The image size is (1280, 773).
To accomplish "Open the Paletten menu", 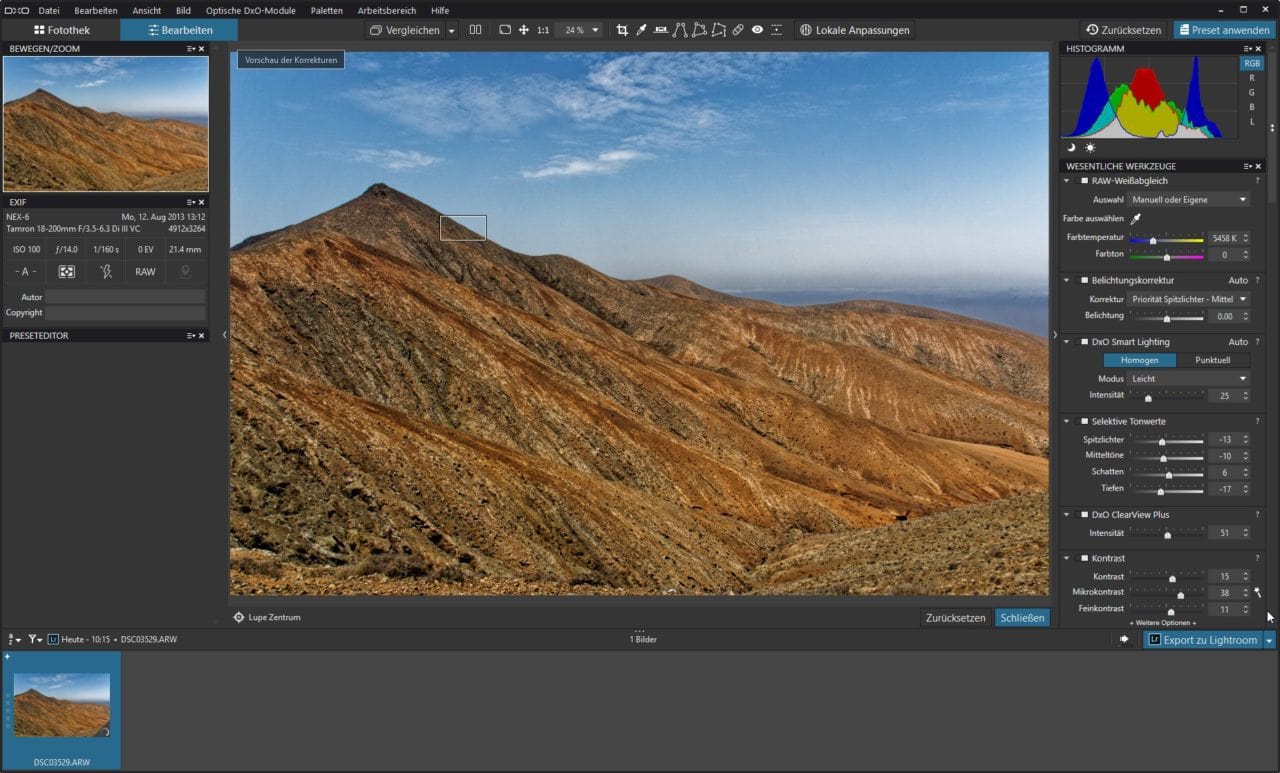I will (326, 10).
